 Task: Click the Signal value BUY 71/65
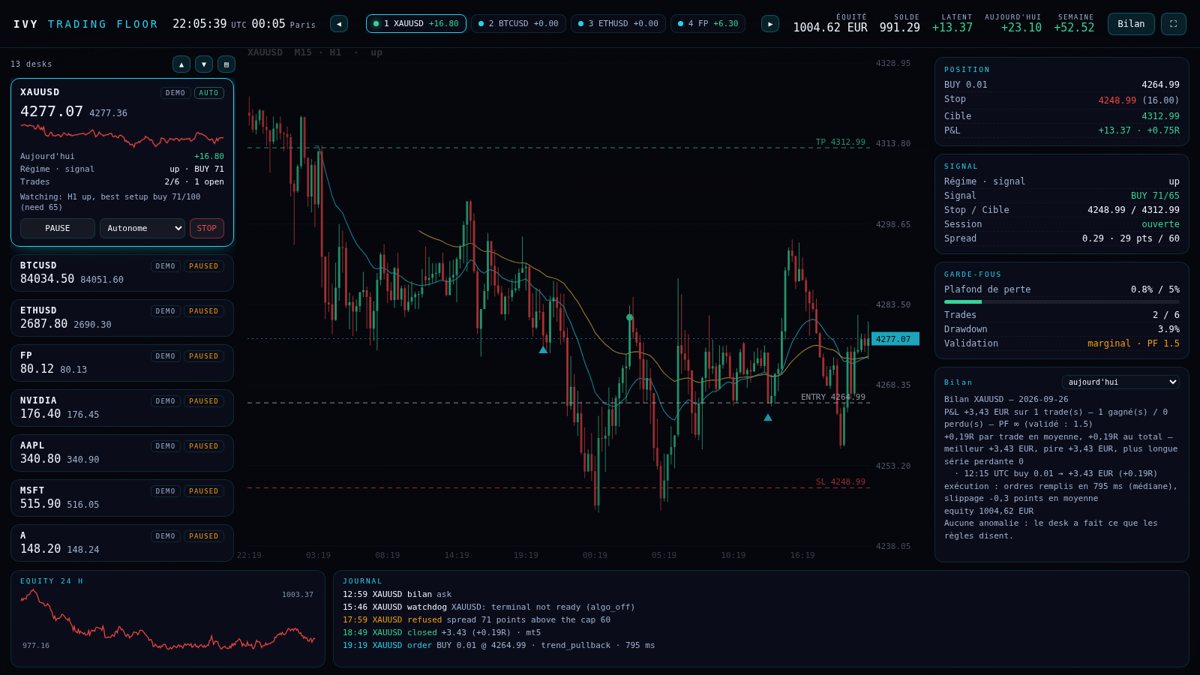click(1155, 196)
